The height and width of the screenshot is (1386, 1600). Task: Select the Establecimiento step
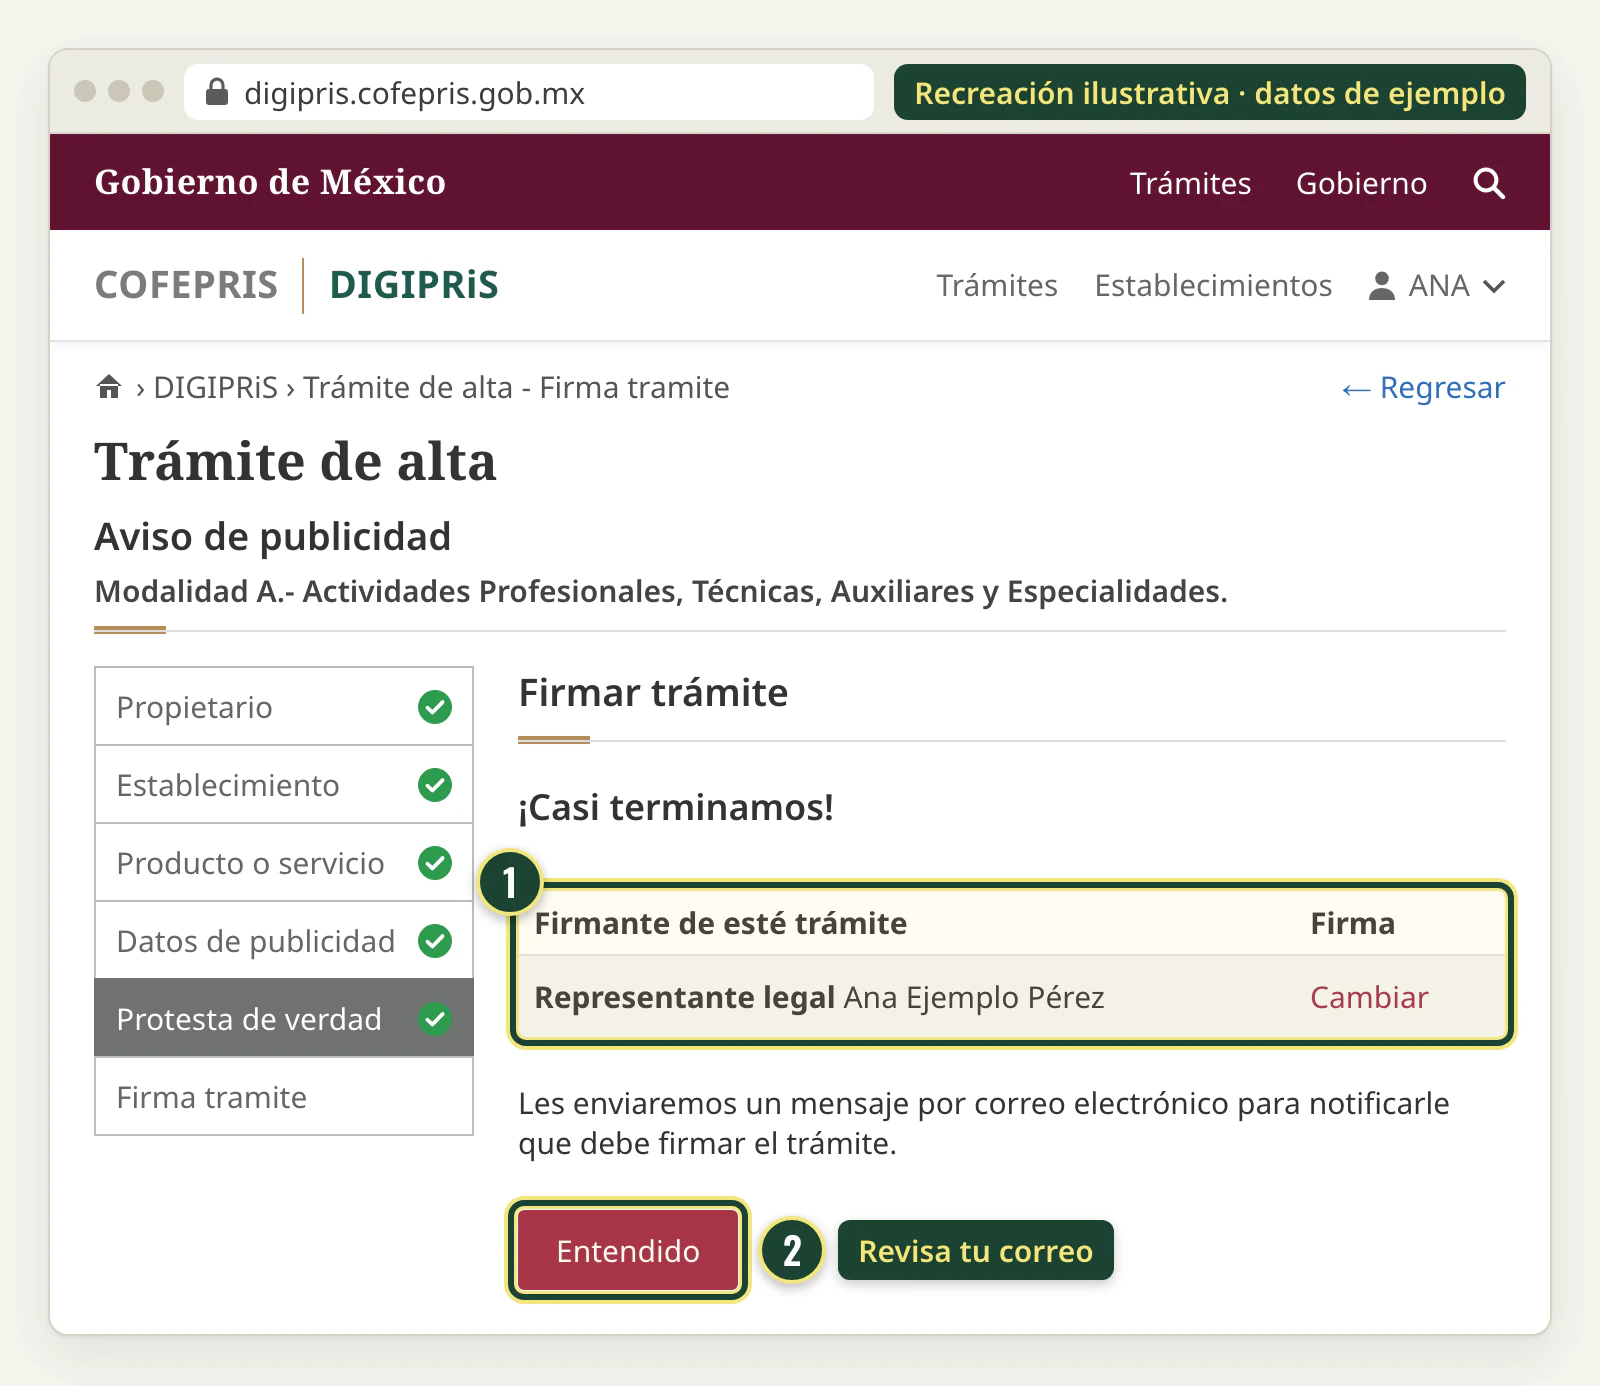click(284, 785)
